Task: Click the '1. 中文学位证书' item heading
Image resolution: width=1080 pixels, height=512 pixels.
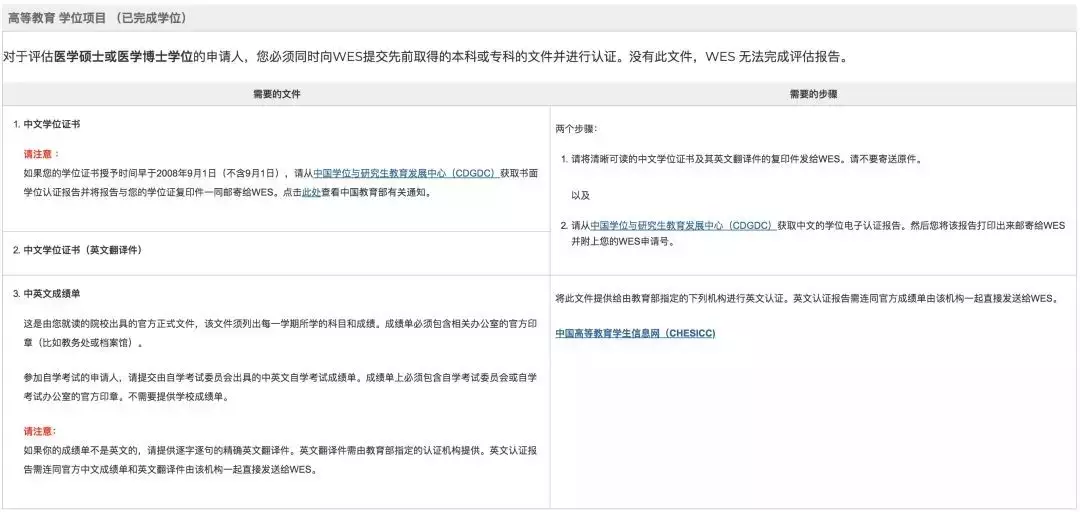Action: [x=47, y=124]
